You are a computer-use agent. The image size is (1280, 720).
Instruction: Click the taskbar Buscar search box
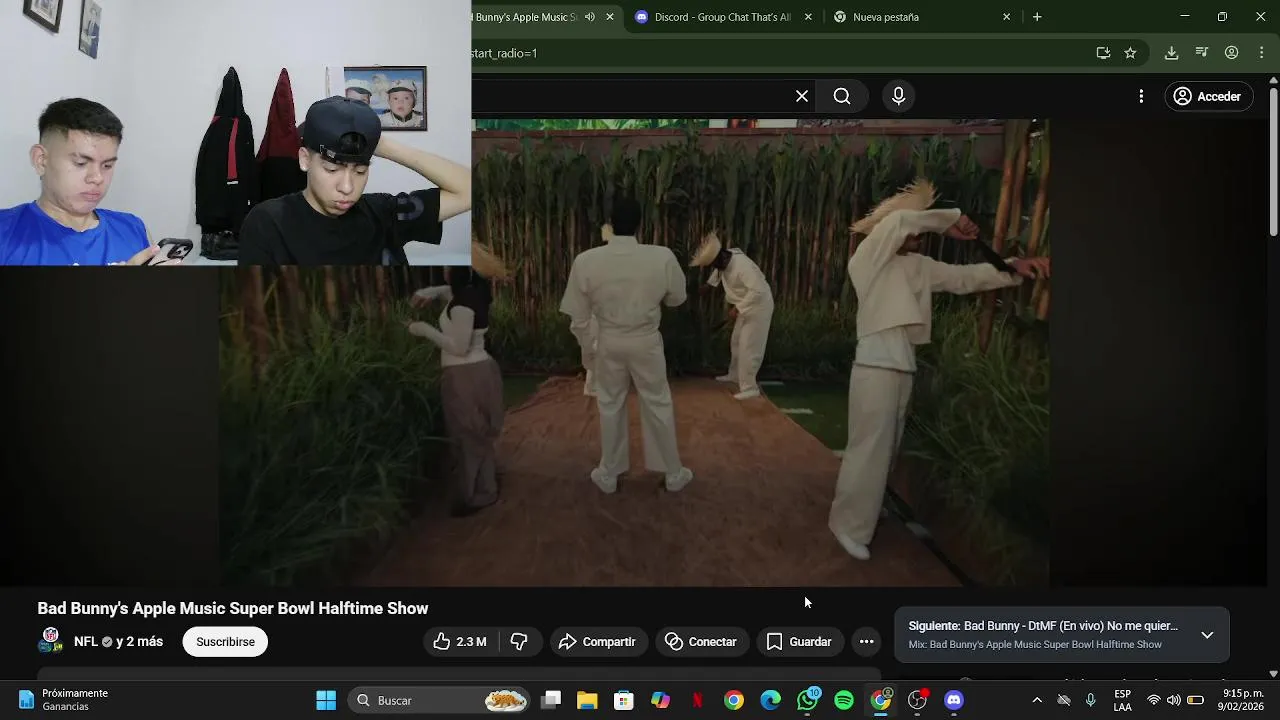pos(440,700)
